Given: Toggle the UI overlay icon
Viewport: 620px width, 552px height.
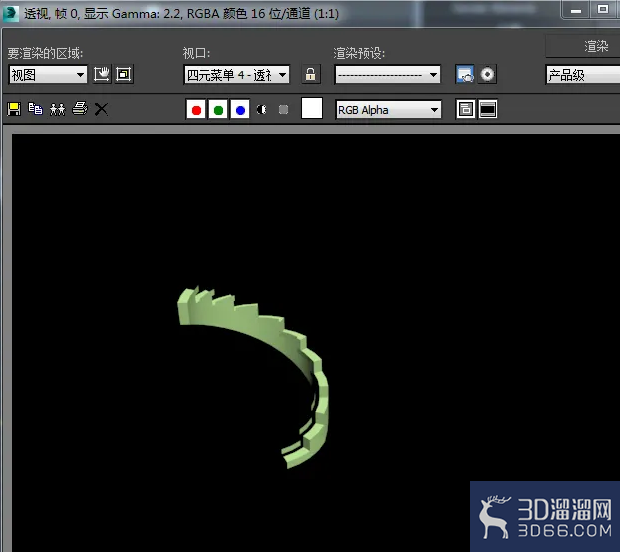Looking at the screenshot, I should click(x=465, y=109).
